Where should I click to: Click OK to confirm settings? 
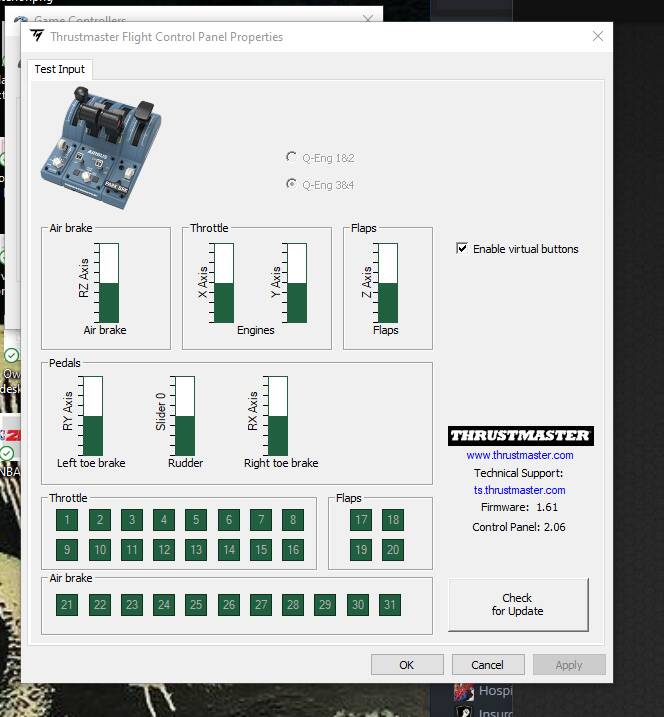click(406, 665)
